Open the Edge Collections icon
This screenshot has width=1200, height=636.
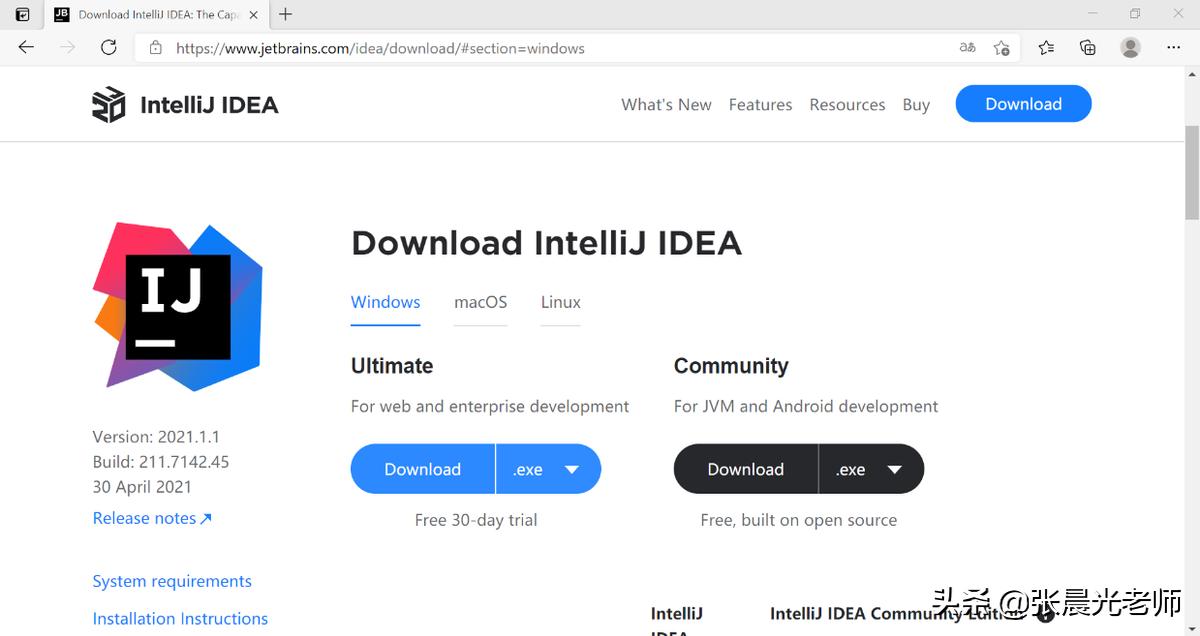coord(1088,47)
